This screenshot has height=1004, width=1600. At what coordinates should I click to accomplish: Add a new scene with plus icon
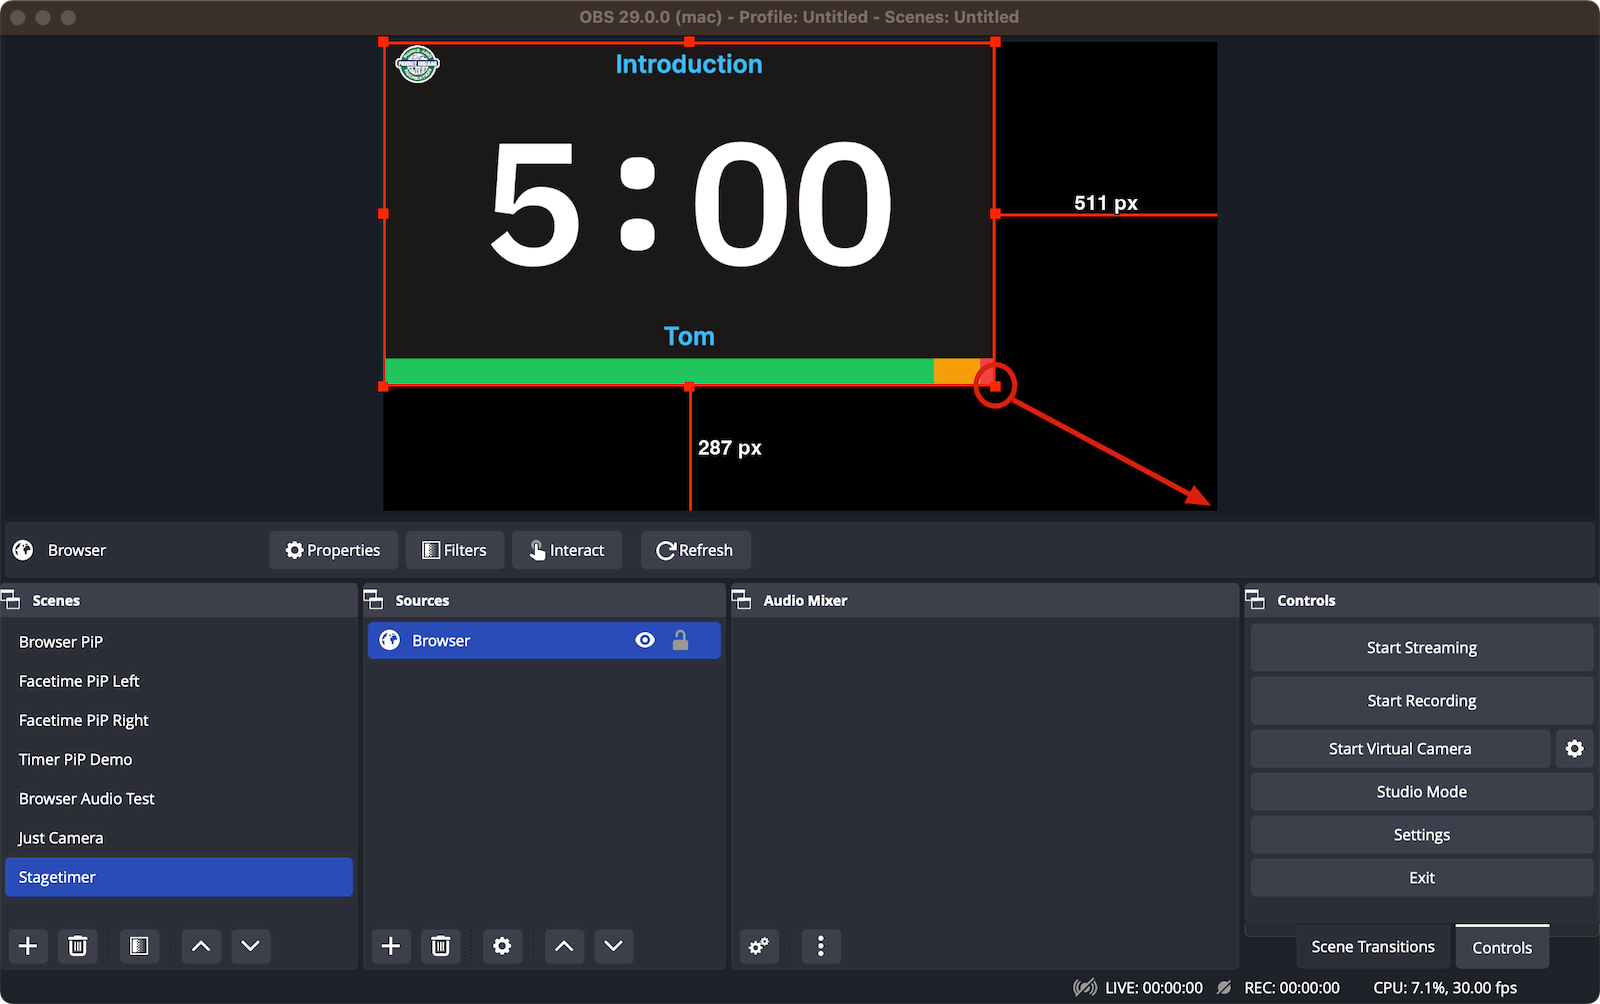coord(28,946)
